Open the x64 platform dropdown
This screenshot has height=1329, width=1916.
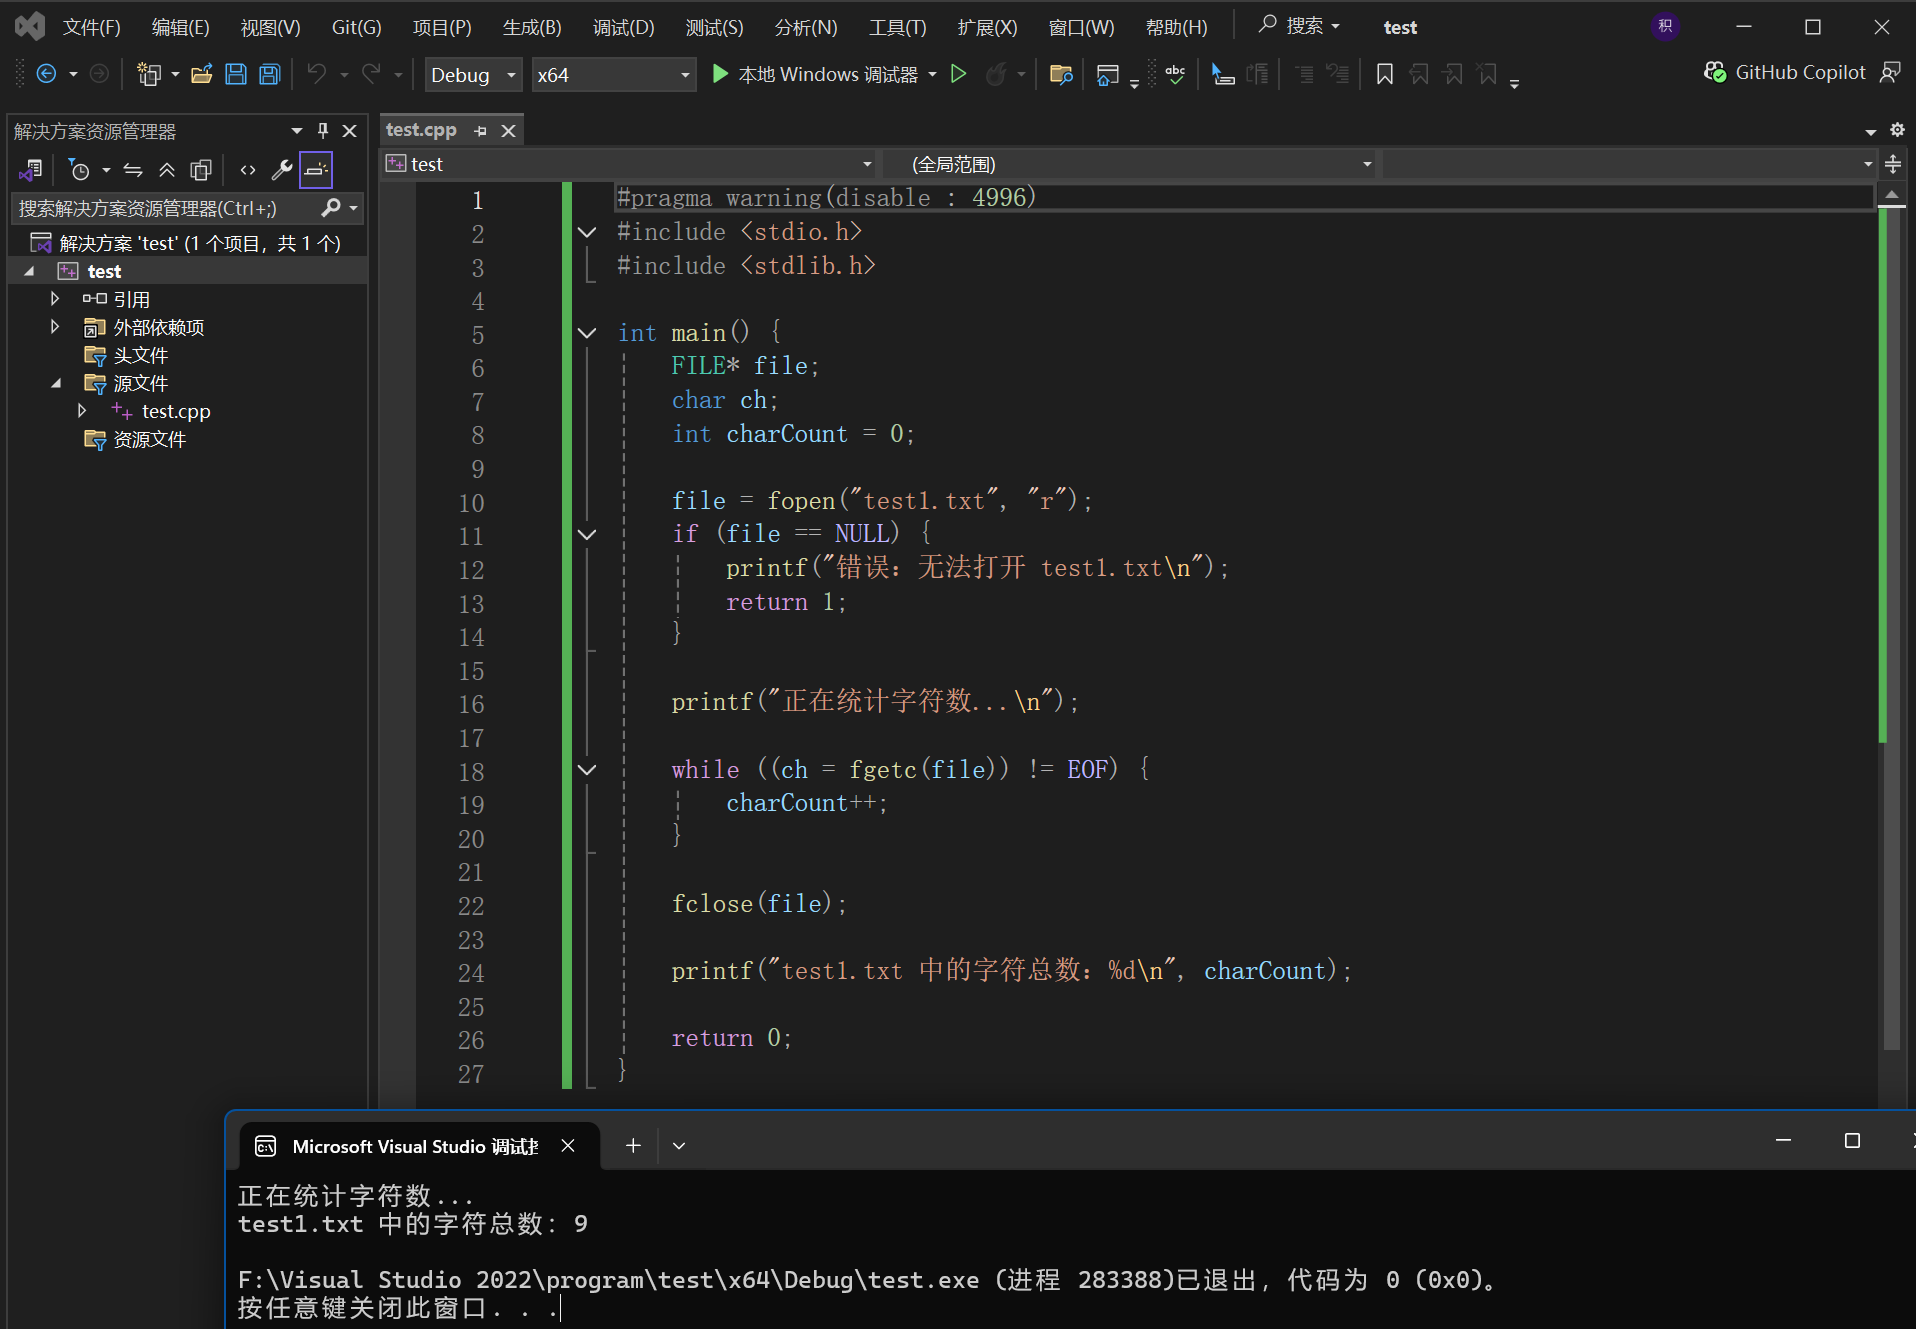(613, 75)
